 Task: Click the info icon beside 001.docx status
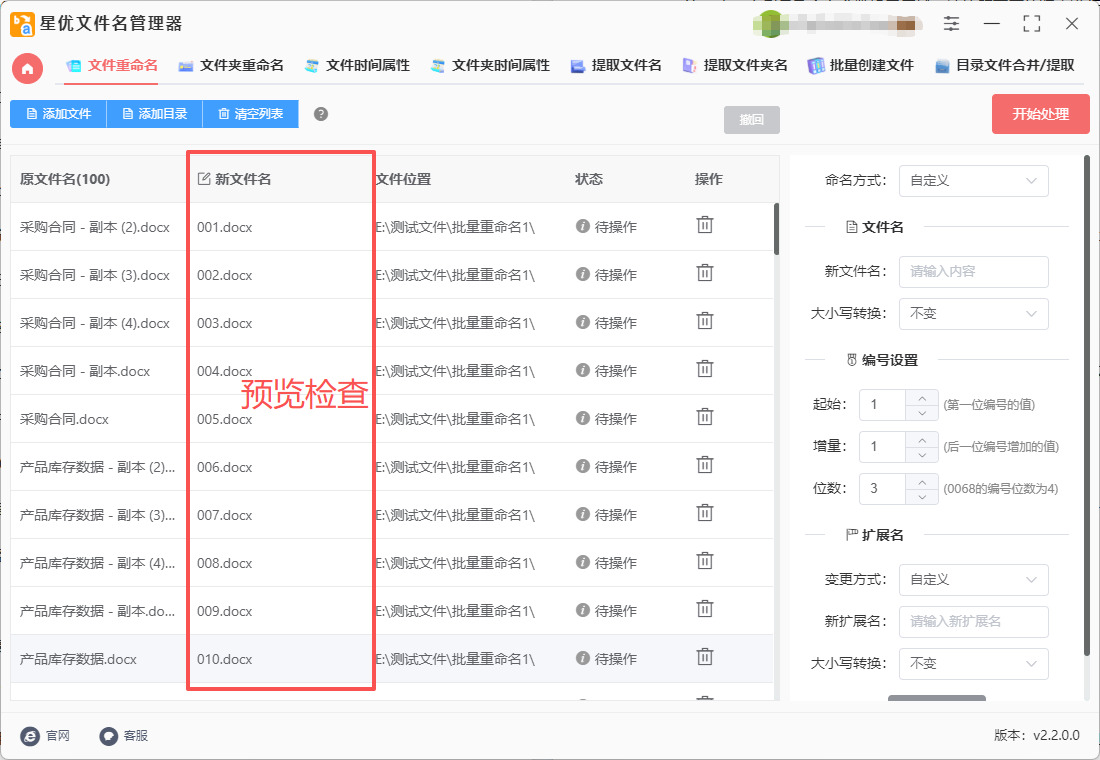coord(583,226)
